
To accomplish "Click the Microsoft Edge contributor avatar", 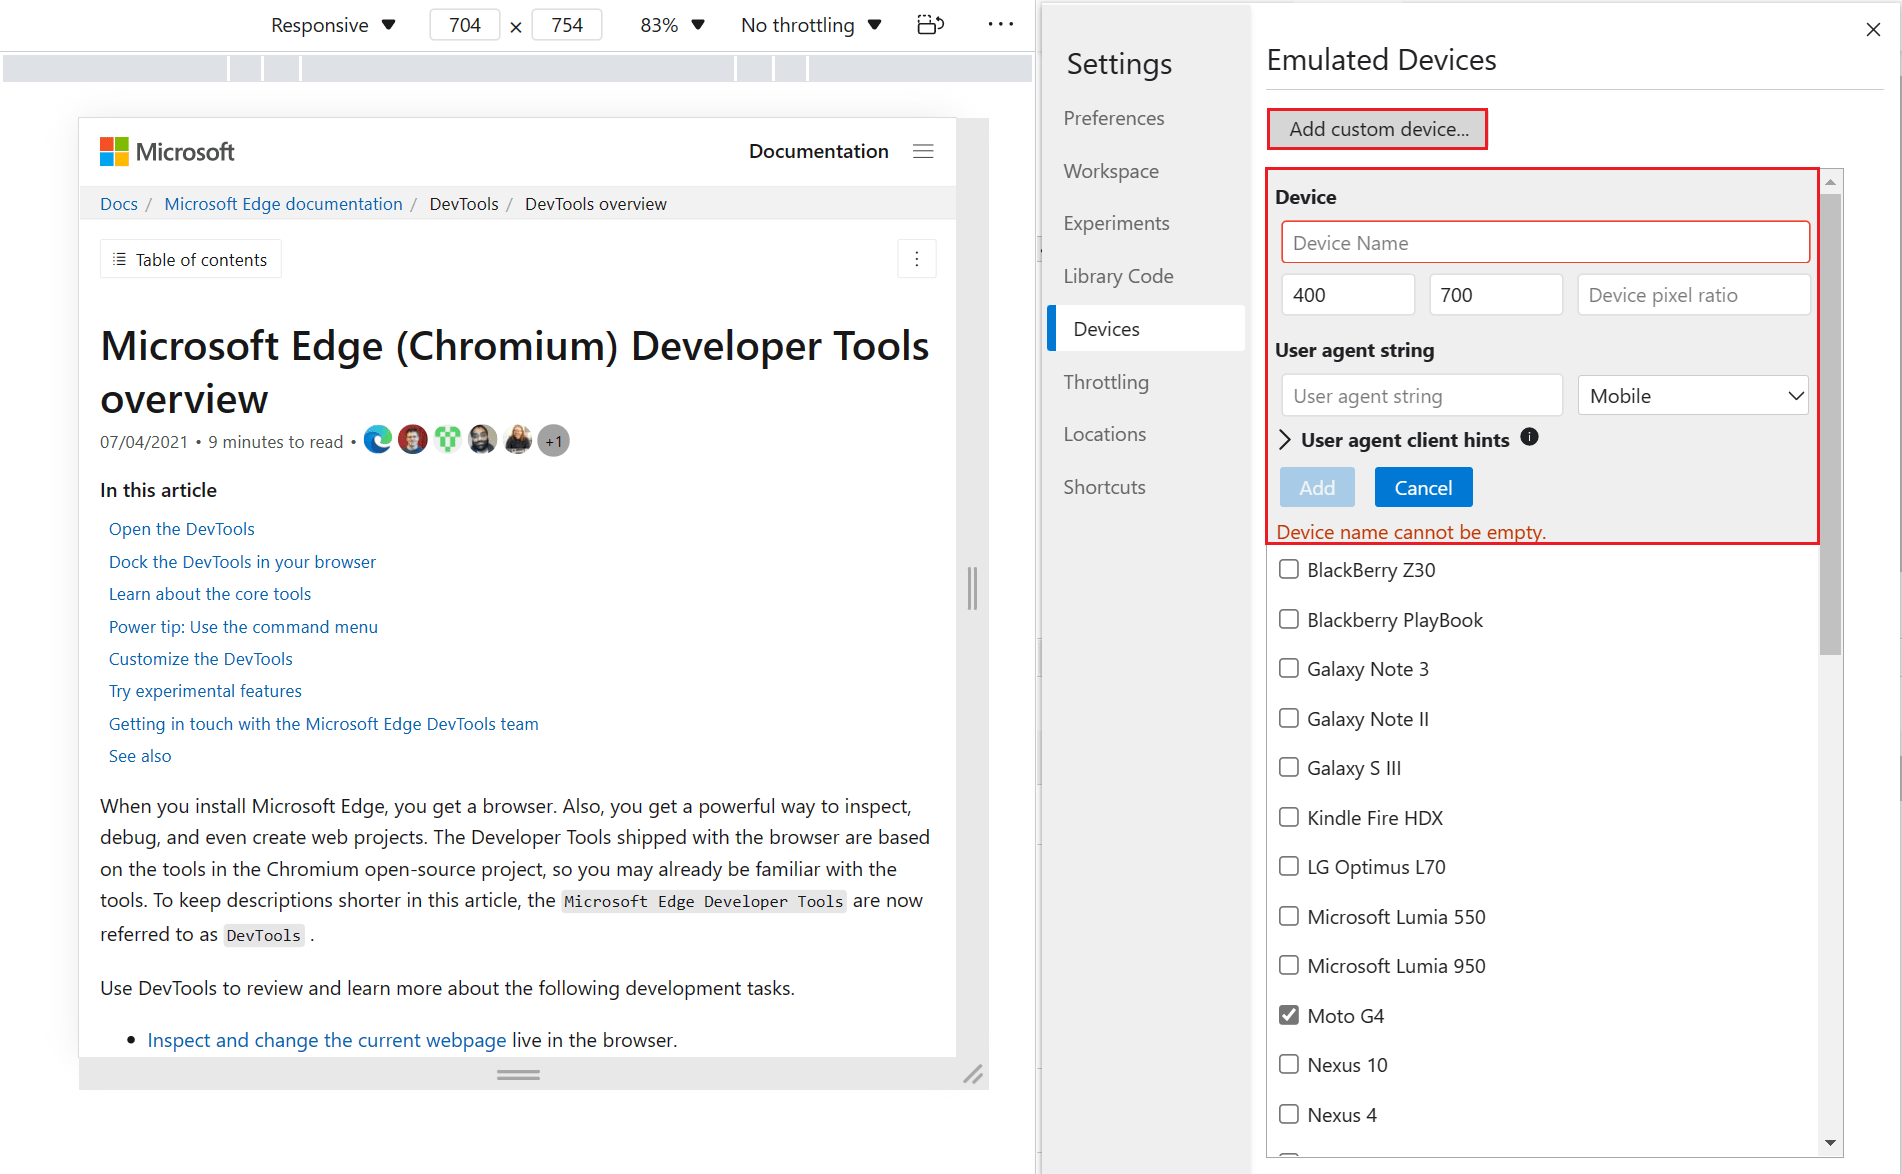I will (377, 439).
